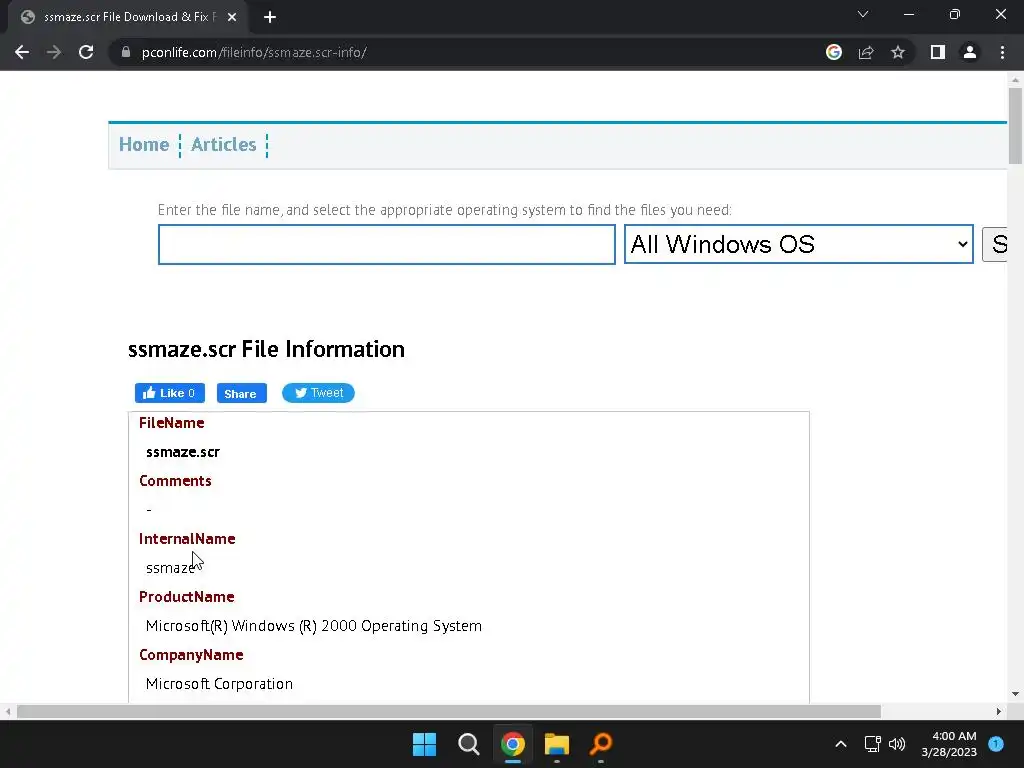Open the Chrome profile menu

tap(970, 52)
